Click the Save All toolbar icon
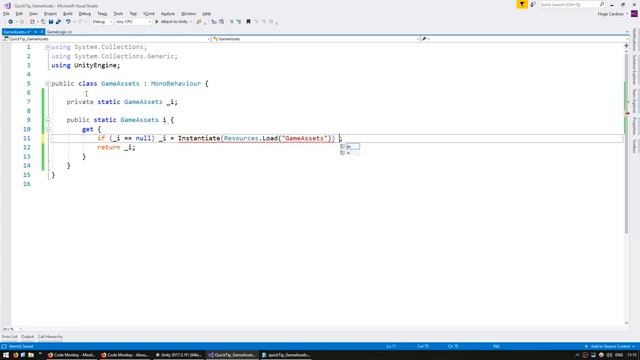 click(x=58, y=22)
